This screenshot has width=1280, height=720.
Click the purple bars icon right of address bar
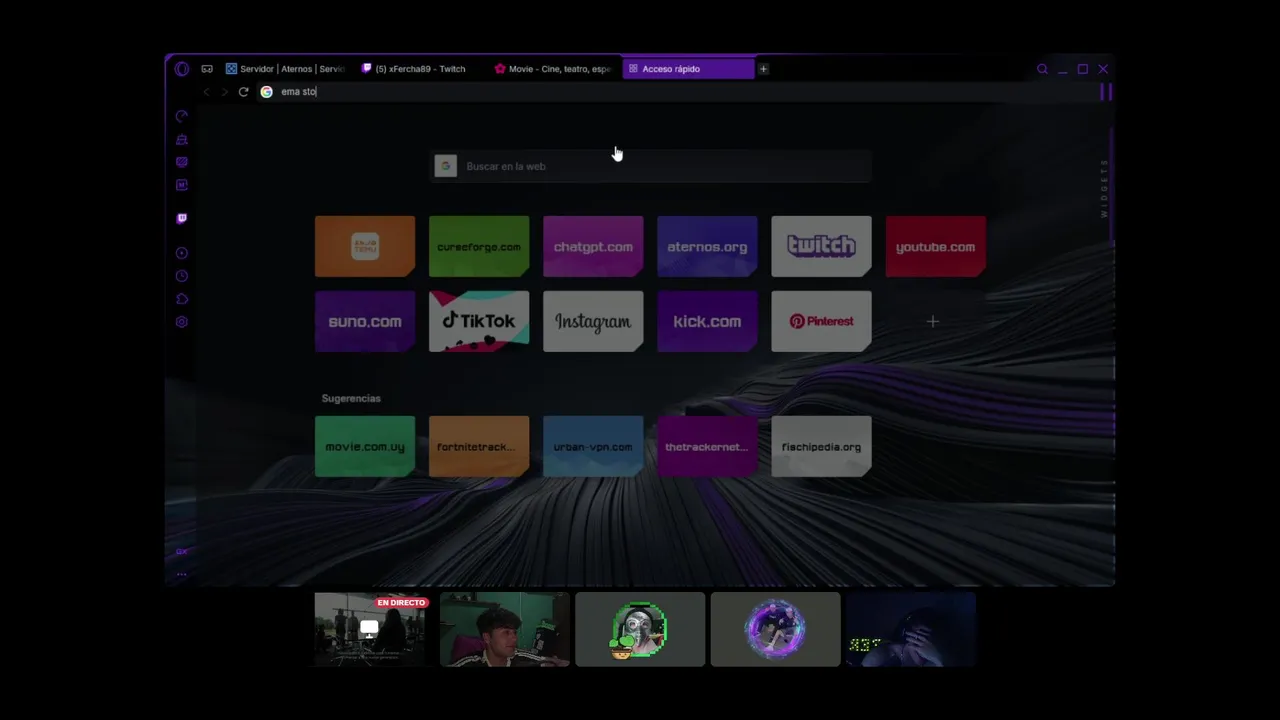1106,92
